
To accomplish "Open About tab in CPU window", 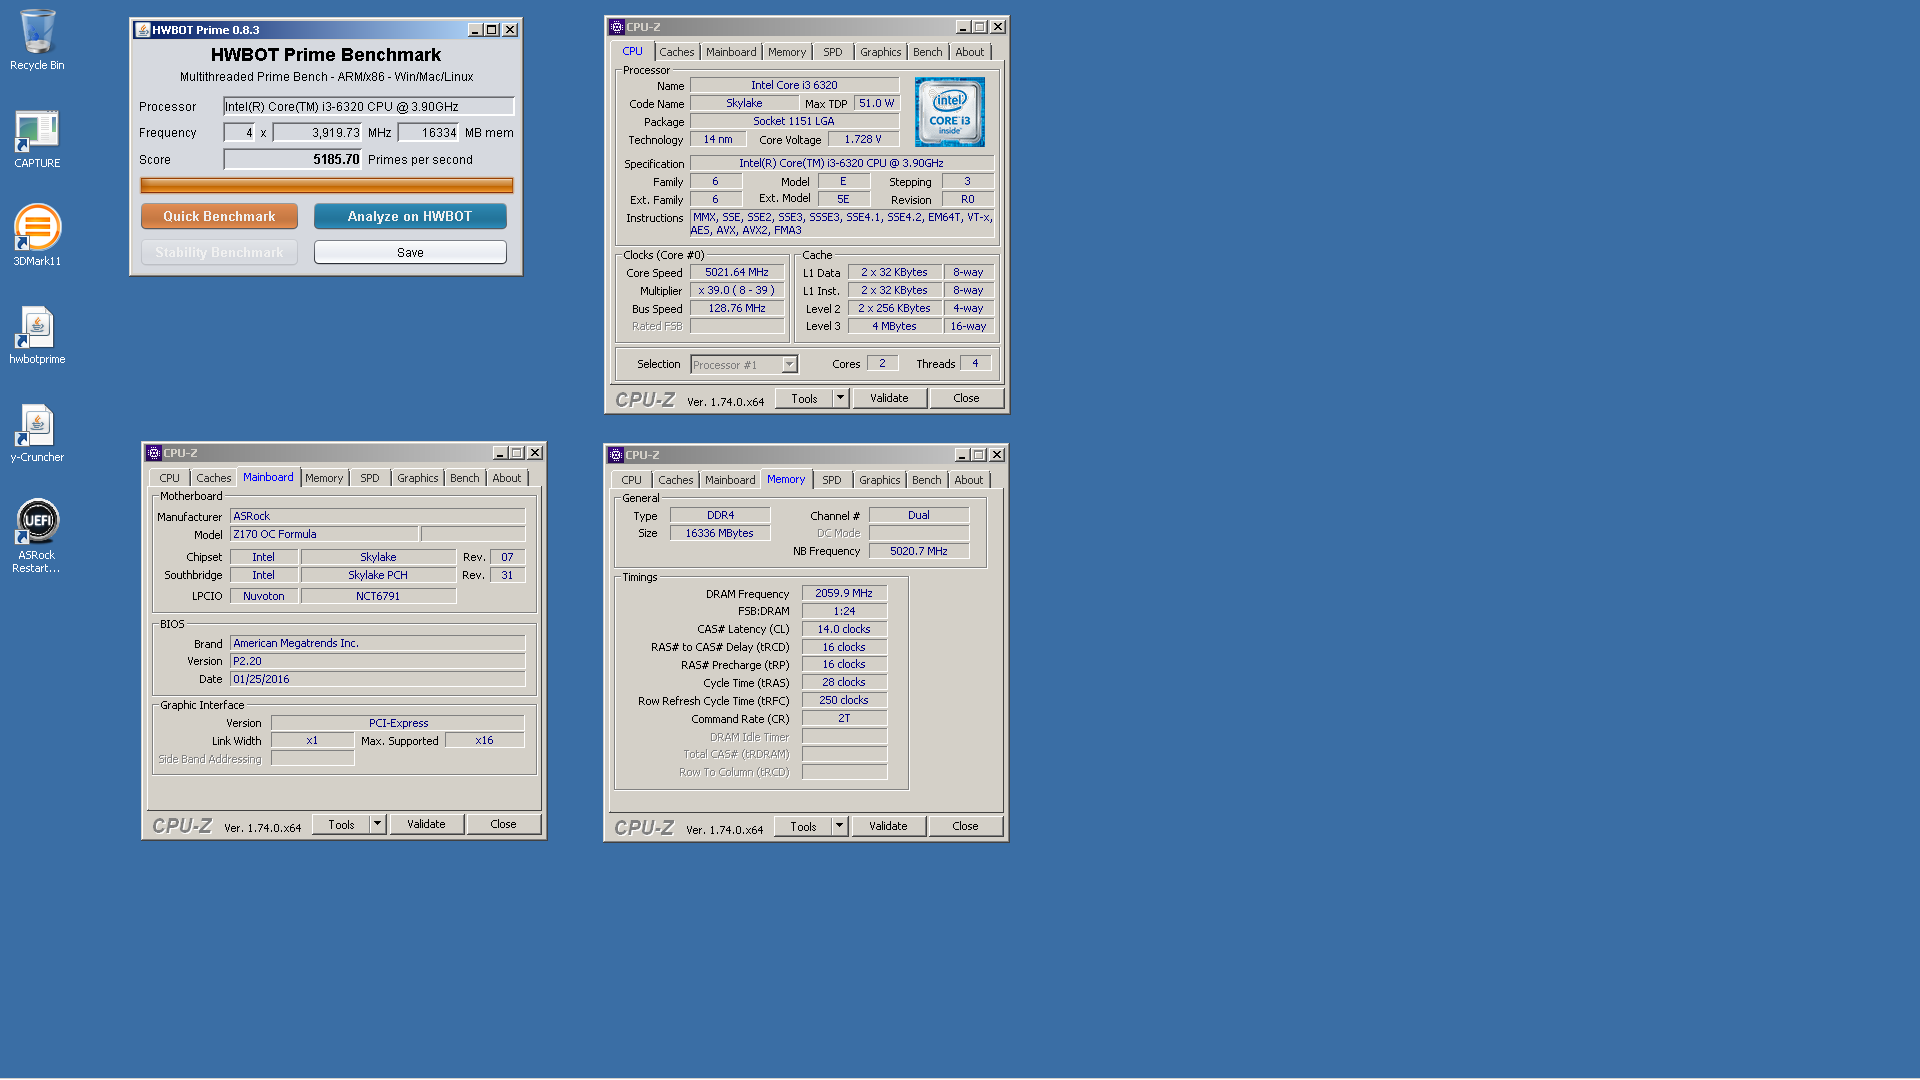I will pyautogui.click(x=969, y=52).
